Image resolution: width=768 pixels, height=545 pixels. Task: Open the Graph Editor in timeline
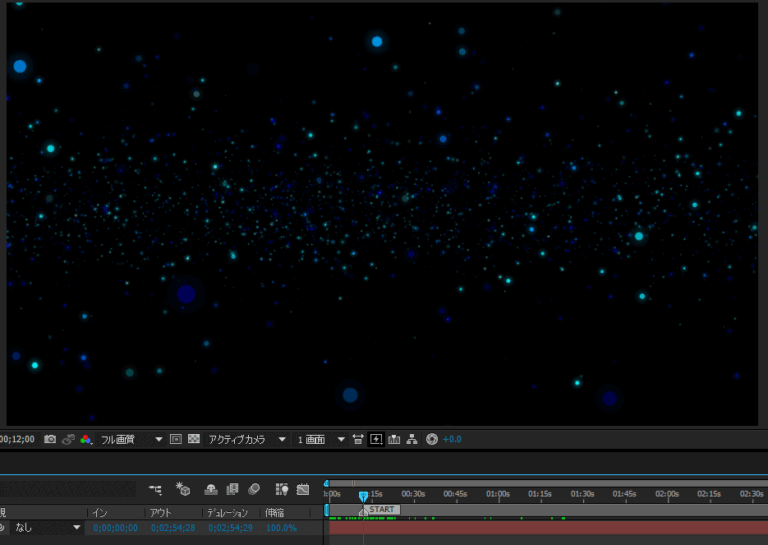(302, 489)
